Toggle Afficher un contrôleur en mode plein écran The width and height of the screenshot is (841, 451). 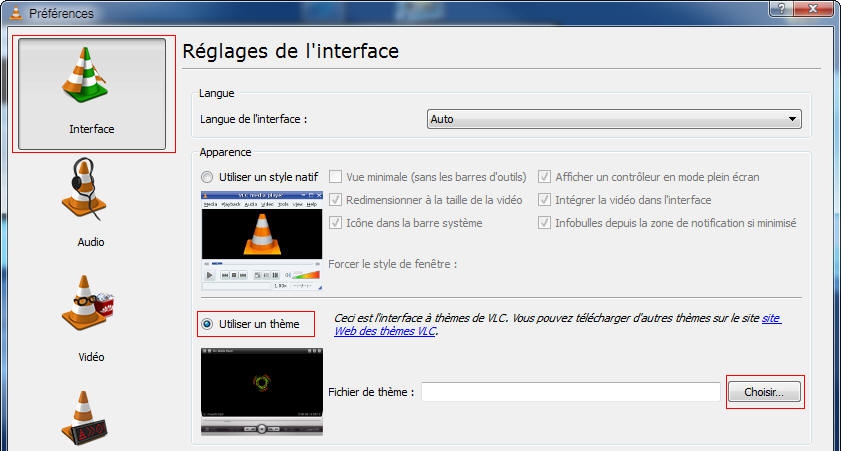tap(544, 176)
